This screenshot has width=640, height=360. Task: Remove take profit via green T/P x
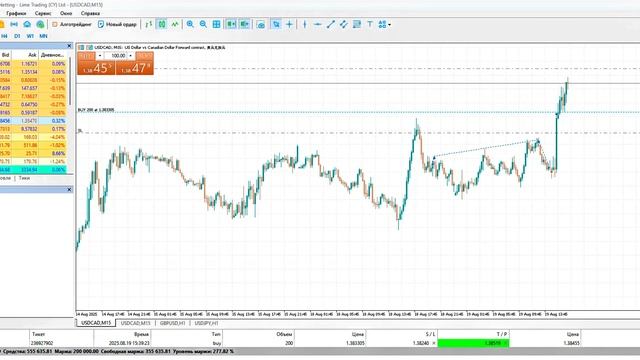click(x=505, y=343)
